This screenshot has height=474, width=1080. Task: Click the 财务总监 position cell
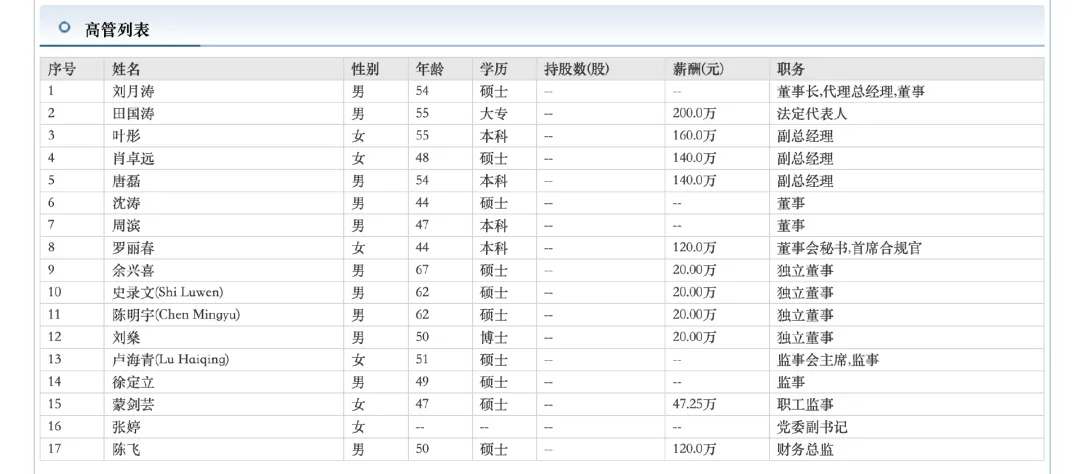point(805,449)
